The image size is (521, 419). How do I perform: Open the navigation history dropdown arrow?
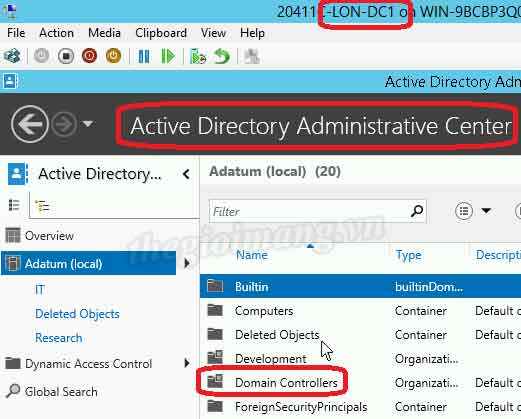tap(88, 124)
